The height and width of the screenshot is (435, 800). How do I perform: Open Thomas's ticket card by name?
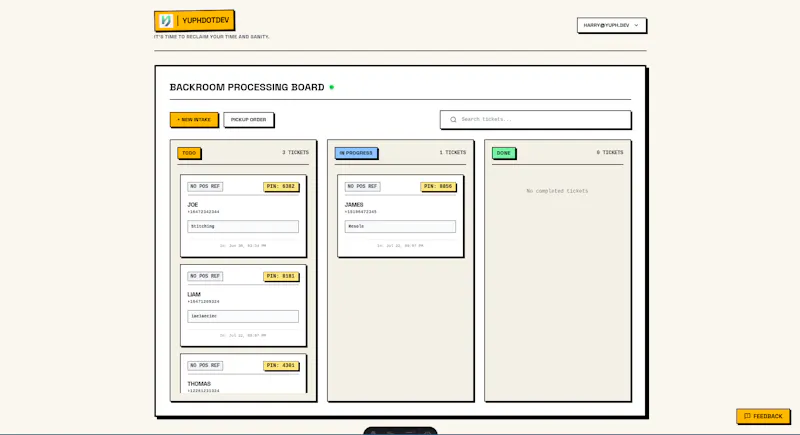[x=199, y=383]
